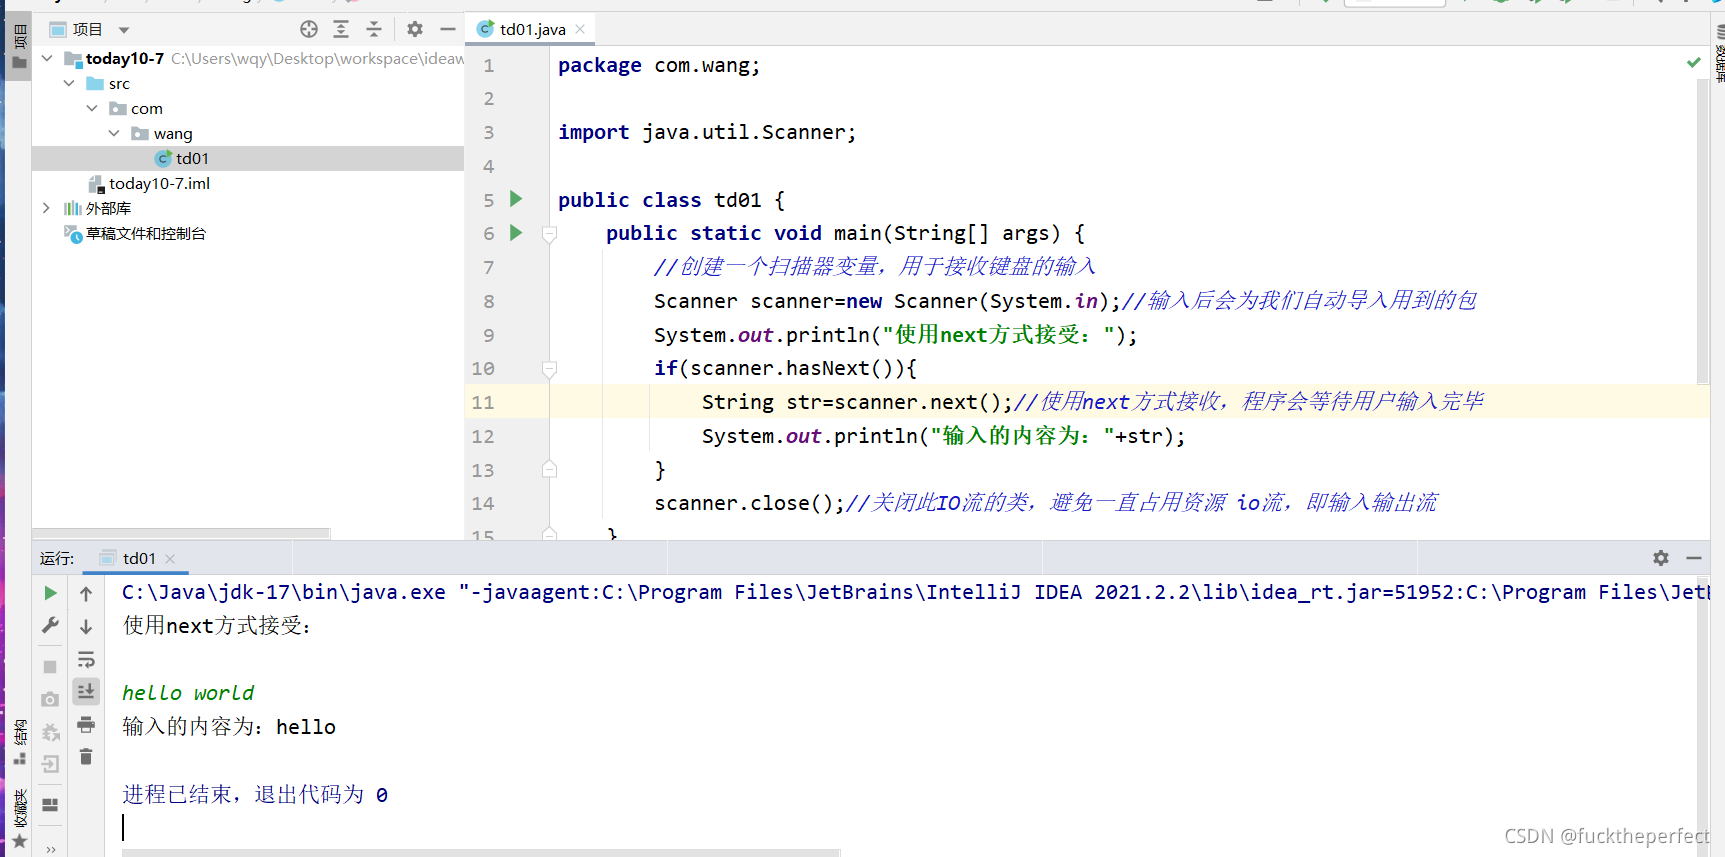Screen dimensions: 1725x857
Task: Click the exit icon in the Run toolbar
Action: pos(50,765)
